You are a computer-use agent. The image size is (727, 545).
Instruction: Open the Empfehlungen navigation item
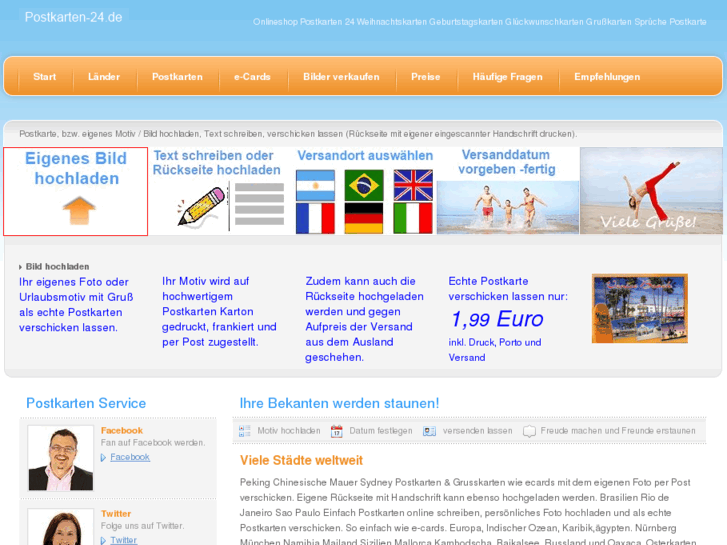coord(607,77)
